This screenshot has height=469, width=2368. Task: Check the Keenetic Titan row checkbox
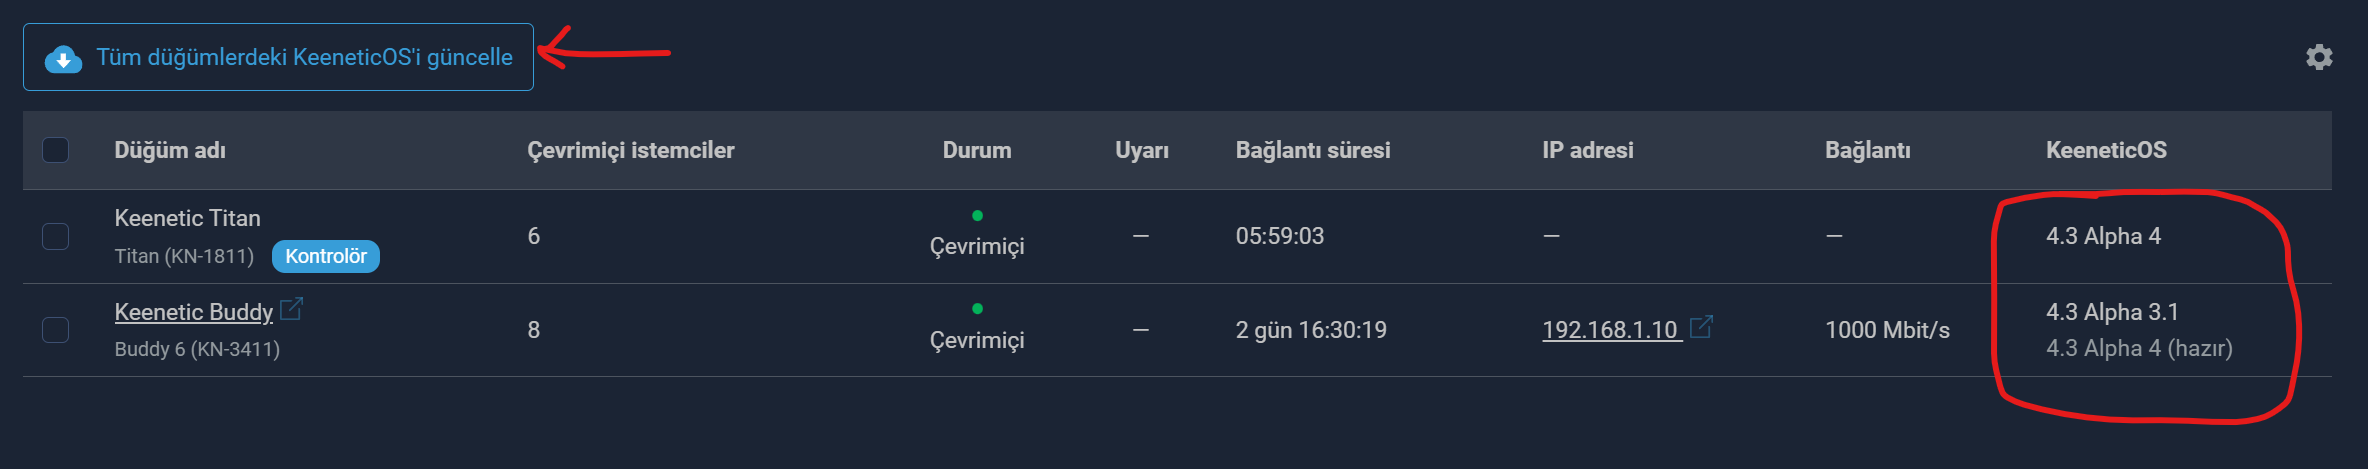pyautogui.click(x=56, y=236)
